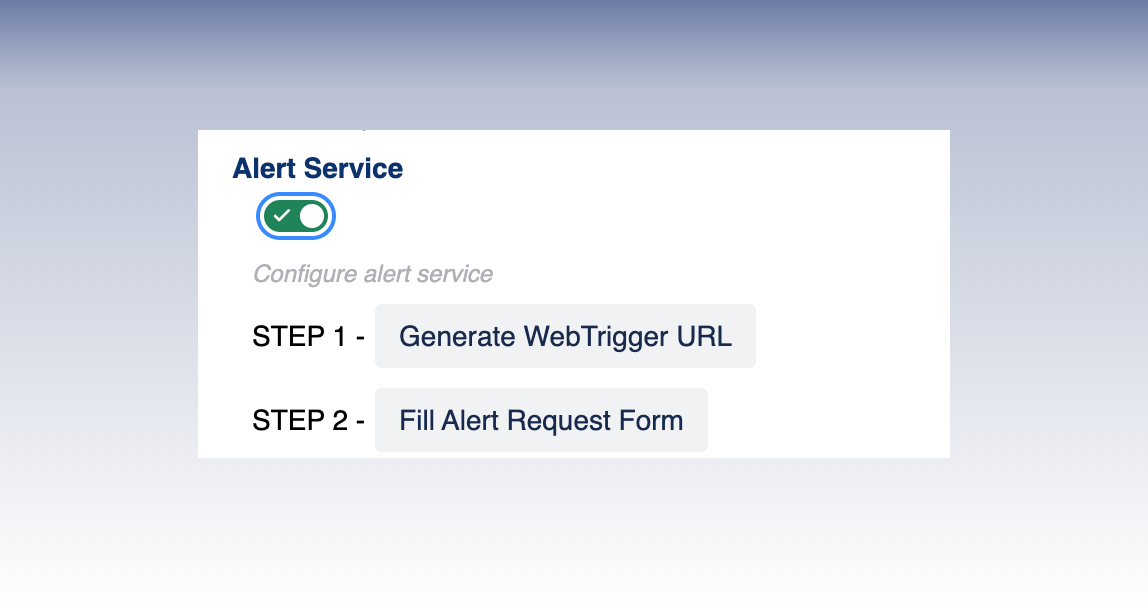Click the Alert Service heading
The image size is (1148, 612).
[x=318, y=168]
